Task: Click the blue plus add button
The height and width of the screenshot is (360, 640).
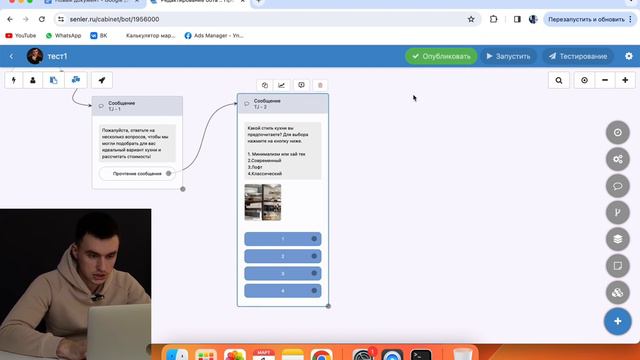Action: (x=618, y=321)
